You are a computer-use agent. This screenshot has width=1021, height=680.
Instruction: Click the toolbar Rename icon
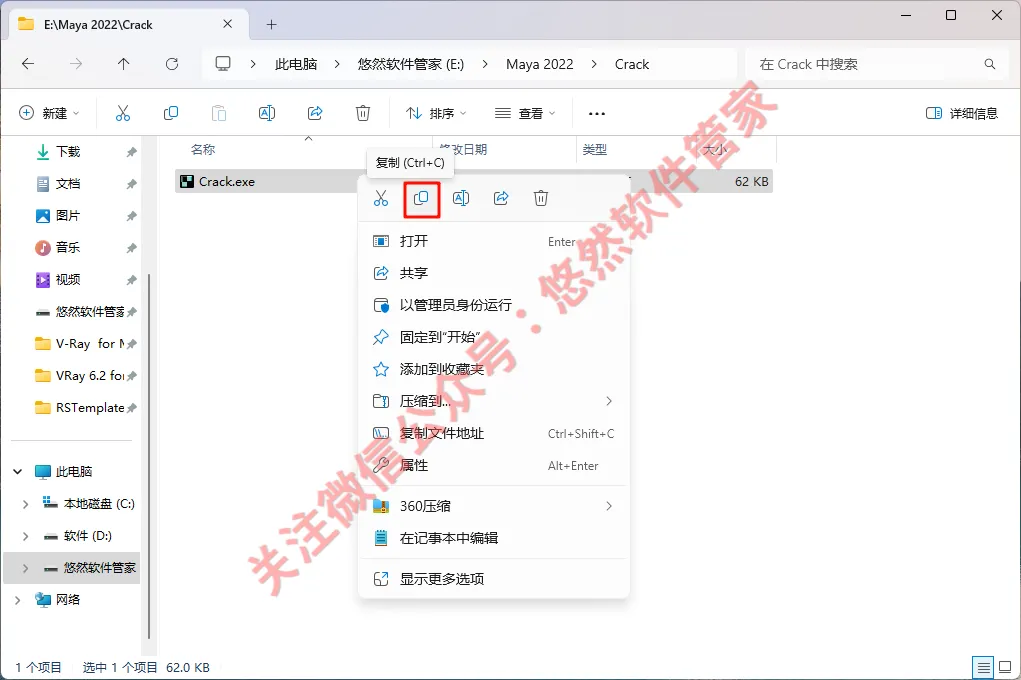point(267,113)
